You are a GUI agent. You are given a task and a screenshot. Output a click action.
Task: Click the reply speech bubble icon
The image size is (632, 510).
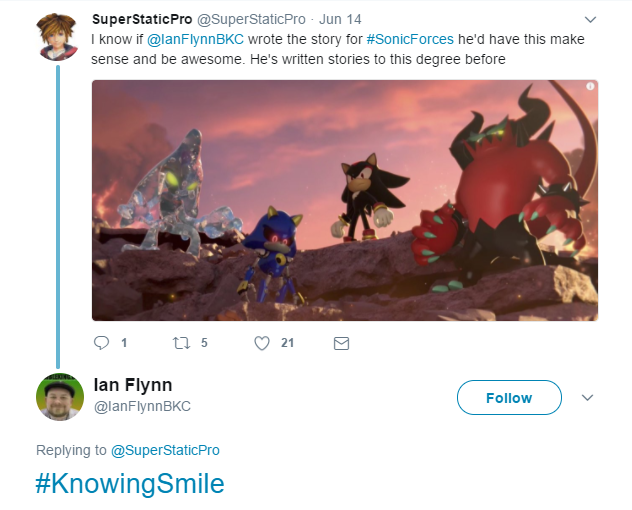tap(101, 343)
